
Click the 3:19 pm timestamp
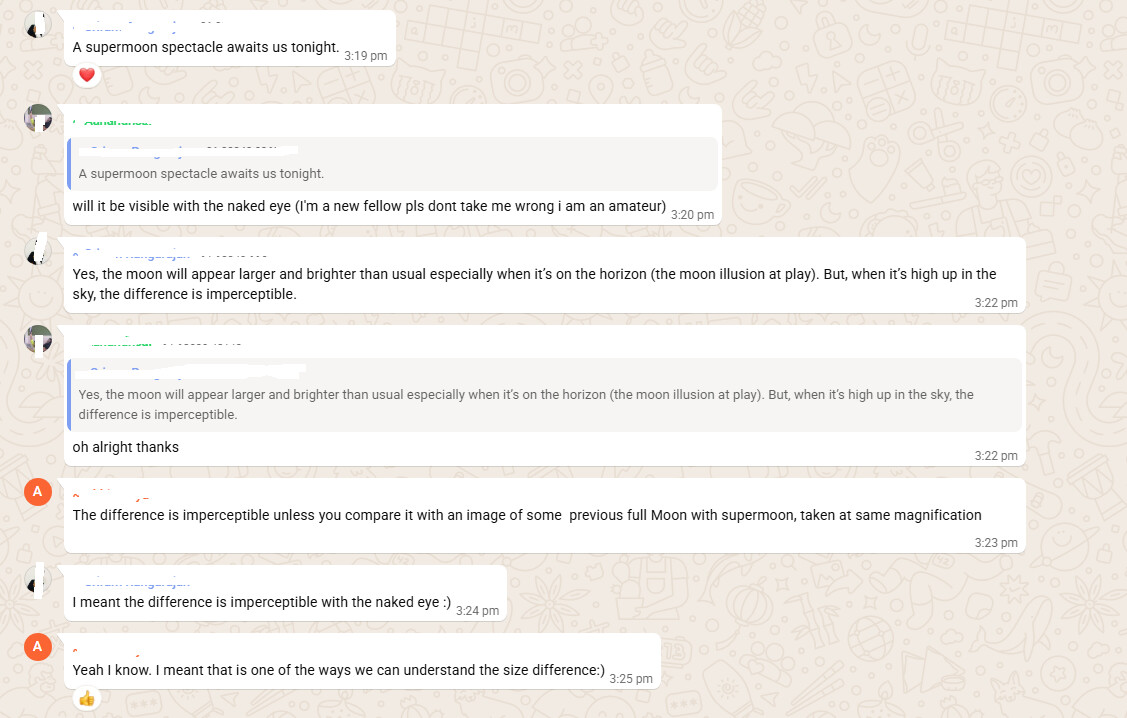pos(365,56)
